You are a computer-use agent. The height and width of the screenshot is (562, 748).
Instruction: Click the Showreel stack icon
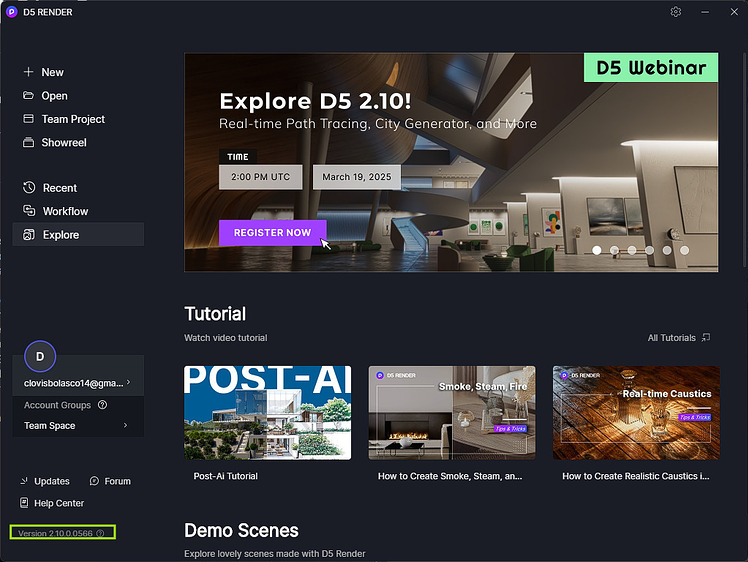(29, 142)
